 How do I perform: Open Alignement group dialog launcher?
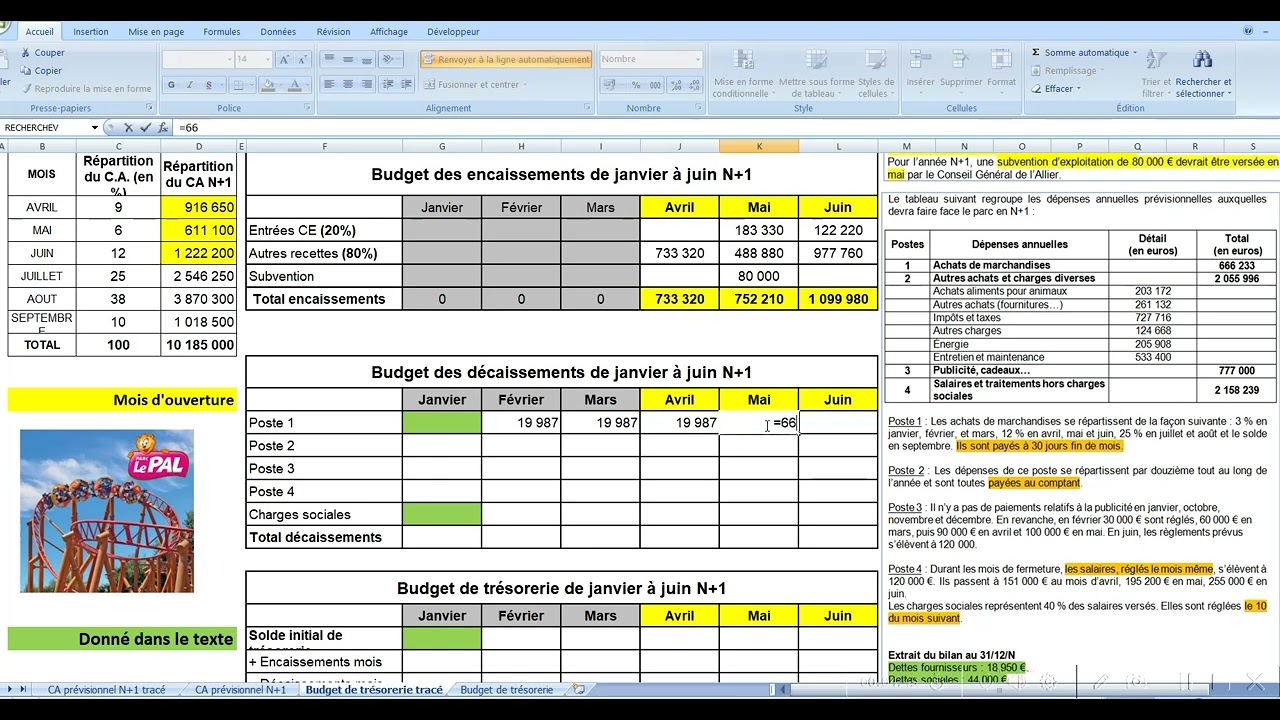click(x=587, y=107)
